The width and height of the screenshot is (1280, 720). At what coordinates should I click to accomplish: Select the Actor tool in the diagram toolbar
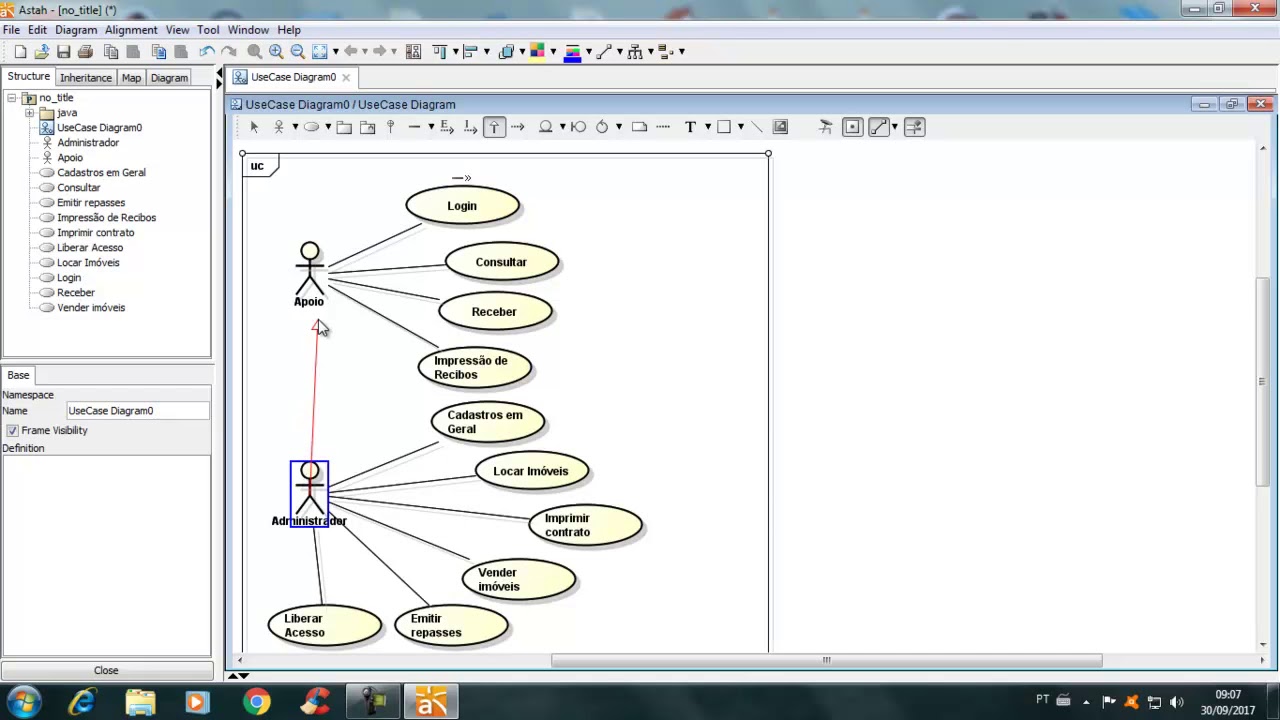[x=279, y=127]
